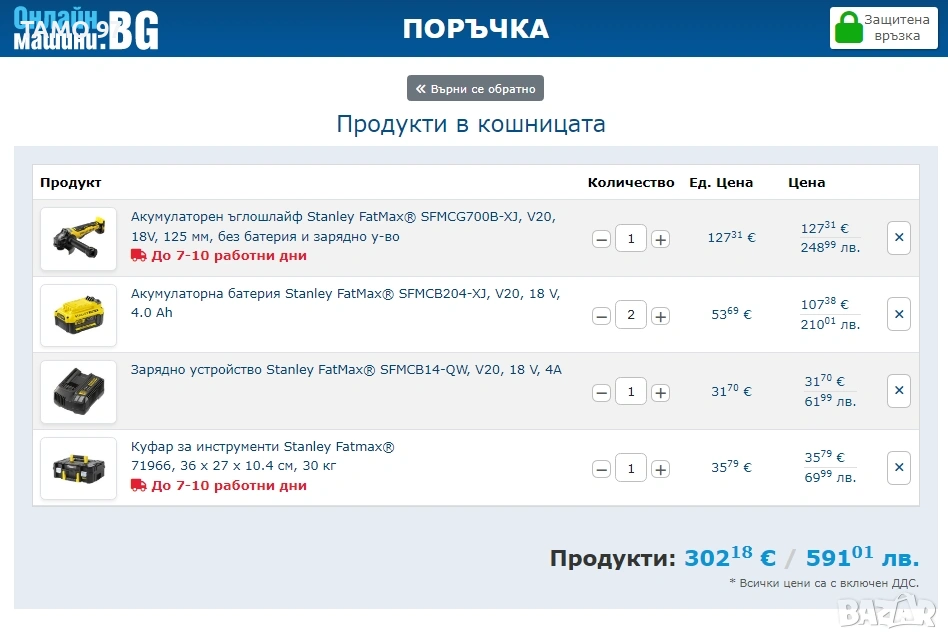Click the Количество column header
The height and width of the screenshot is (640, 948).
click(631, 183)
